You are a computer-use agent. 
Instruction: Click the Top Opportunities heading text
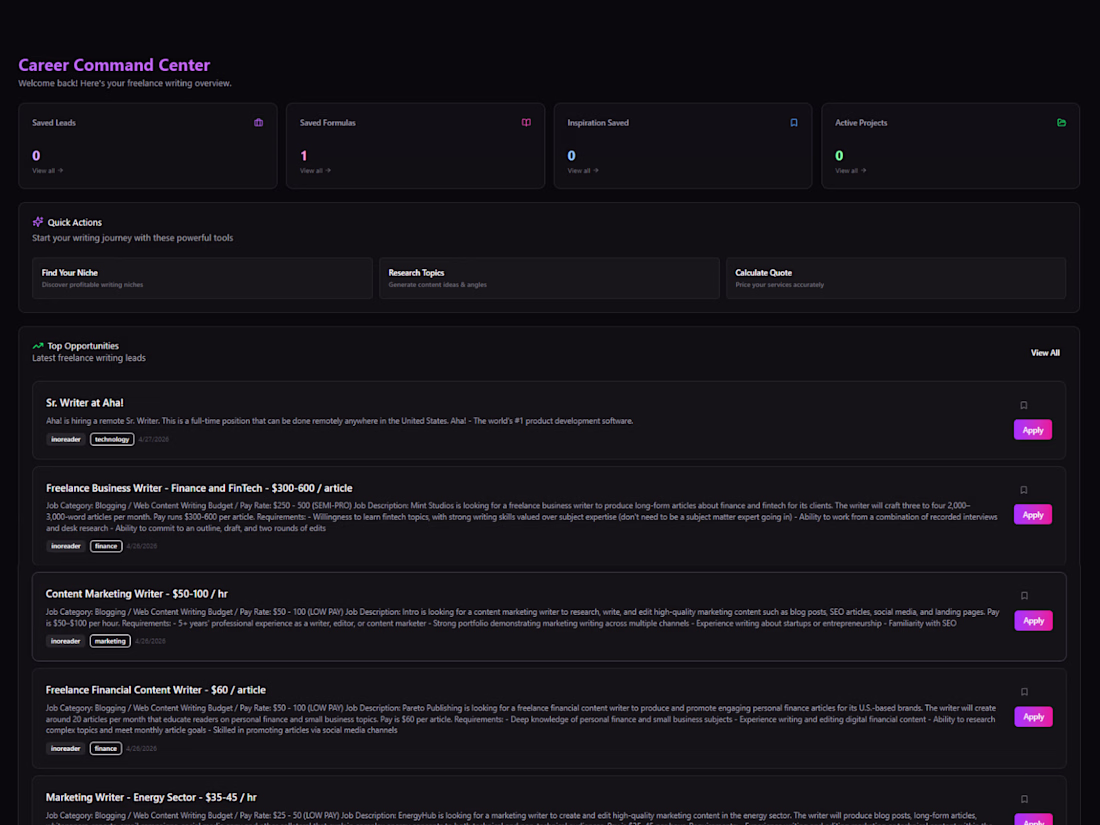click(x=83, y=346)
